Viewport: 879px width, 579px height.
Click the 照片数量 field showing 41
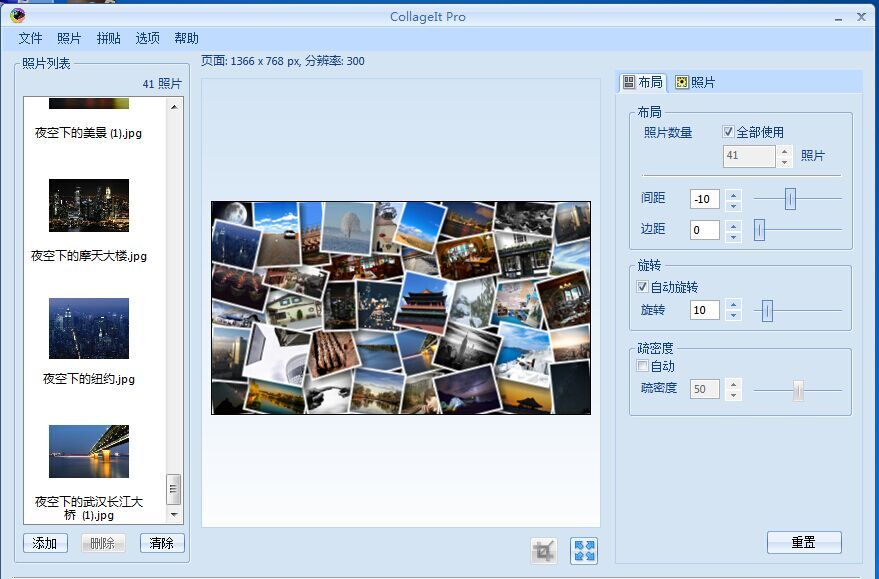(x=749, y=156)
